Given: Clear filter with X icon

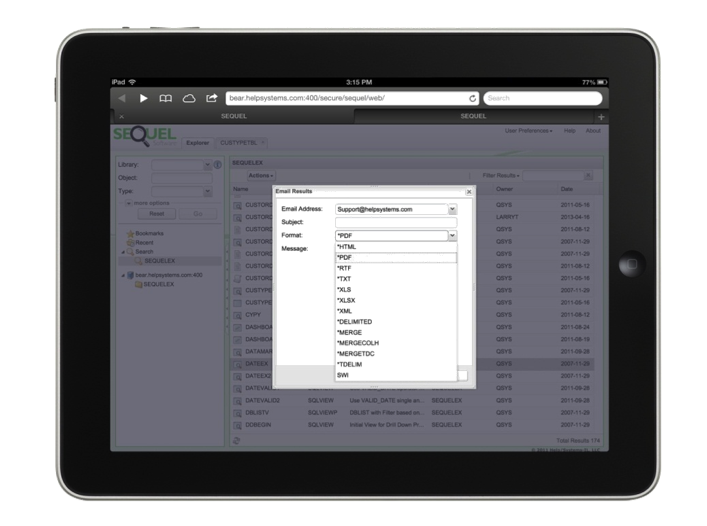Looking at the screenshot, I should tap(588, 175).
